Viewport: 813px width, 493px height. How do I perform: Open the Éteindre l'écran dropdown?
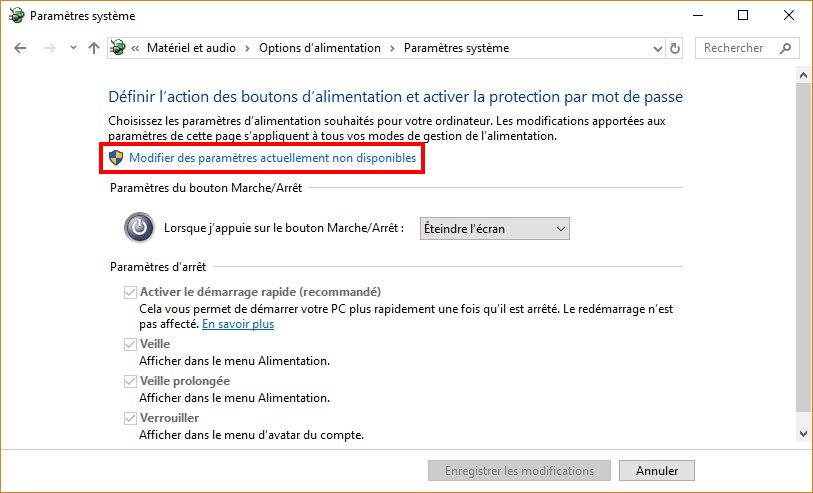point(493,229)
